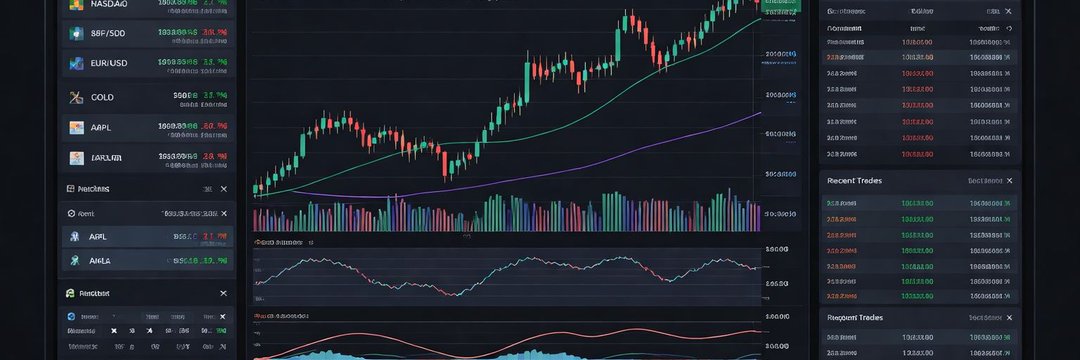This screenshot has height=360, width=1080.
Task: Click the GOLD instrument icon
Action: point(76,98)
